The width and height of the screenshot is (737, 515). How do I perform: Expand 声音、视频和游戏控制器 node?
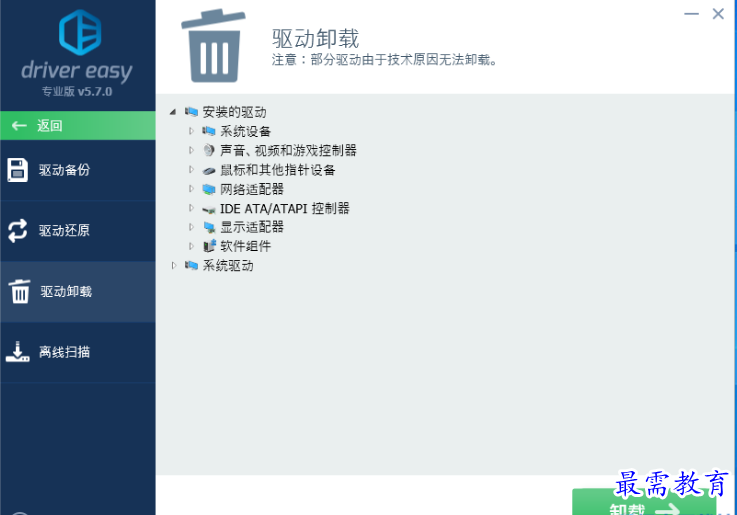coord(191,150)
